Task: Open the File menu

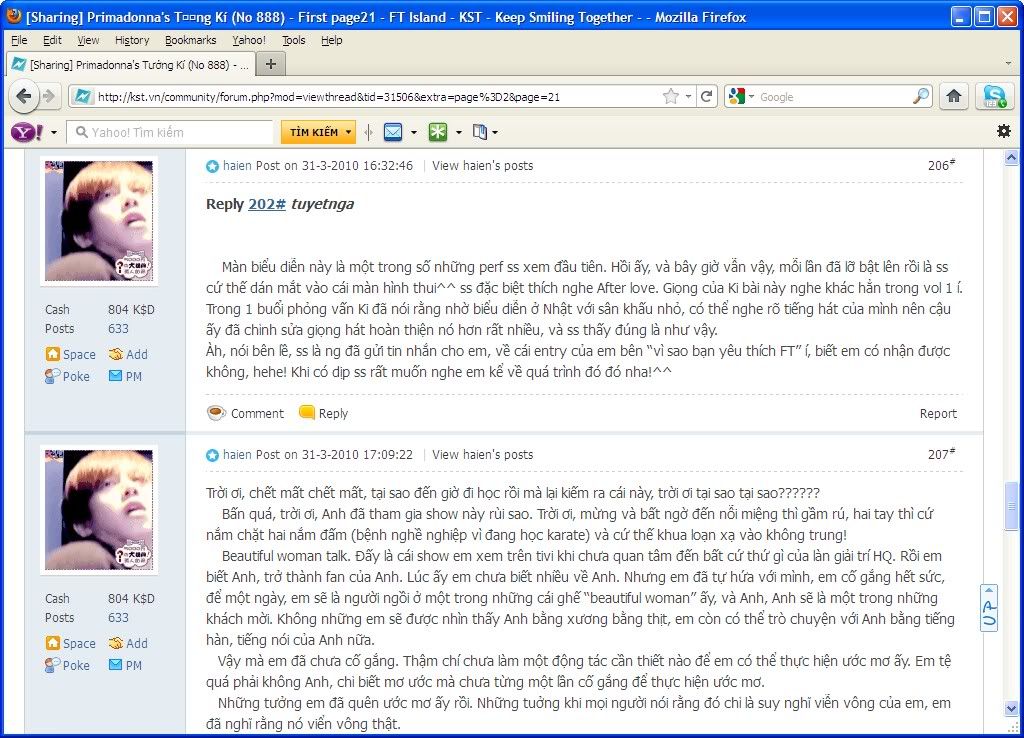Action: pyautogui.click(x=20, y=40)
